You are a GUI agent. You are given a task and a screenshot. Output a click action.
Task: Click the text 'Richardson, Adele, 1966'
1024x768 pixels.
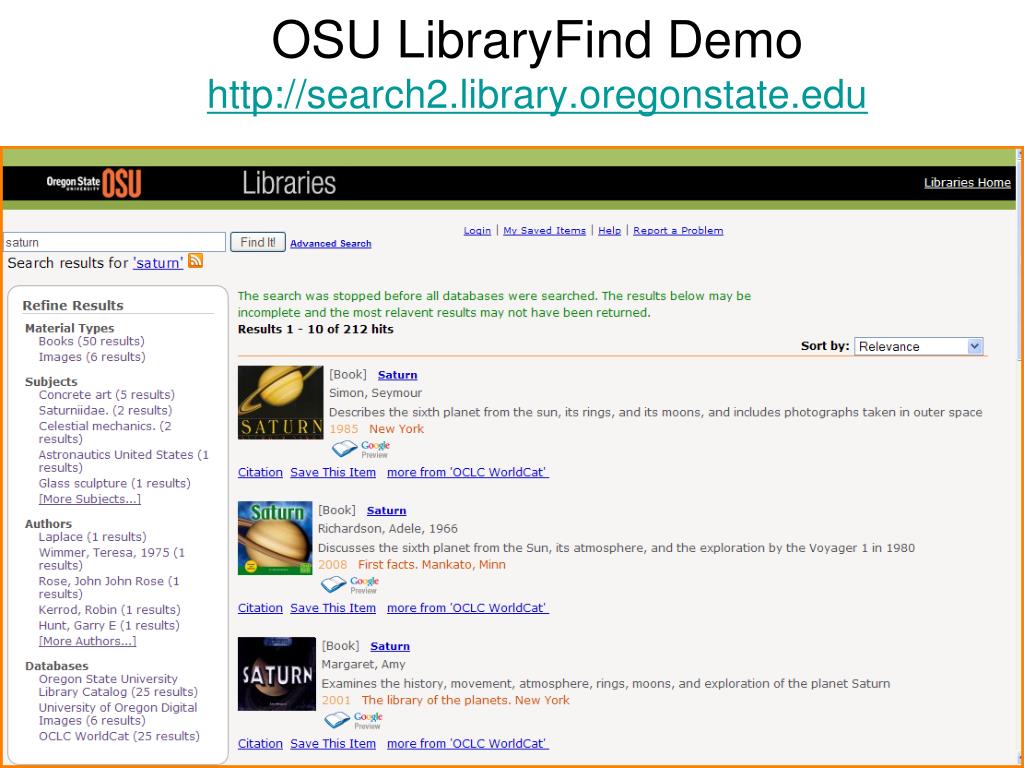(388, 529)
